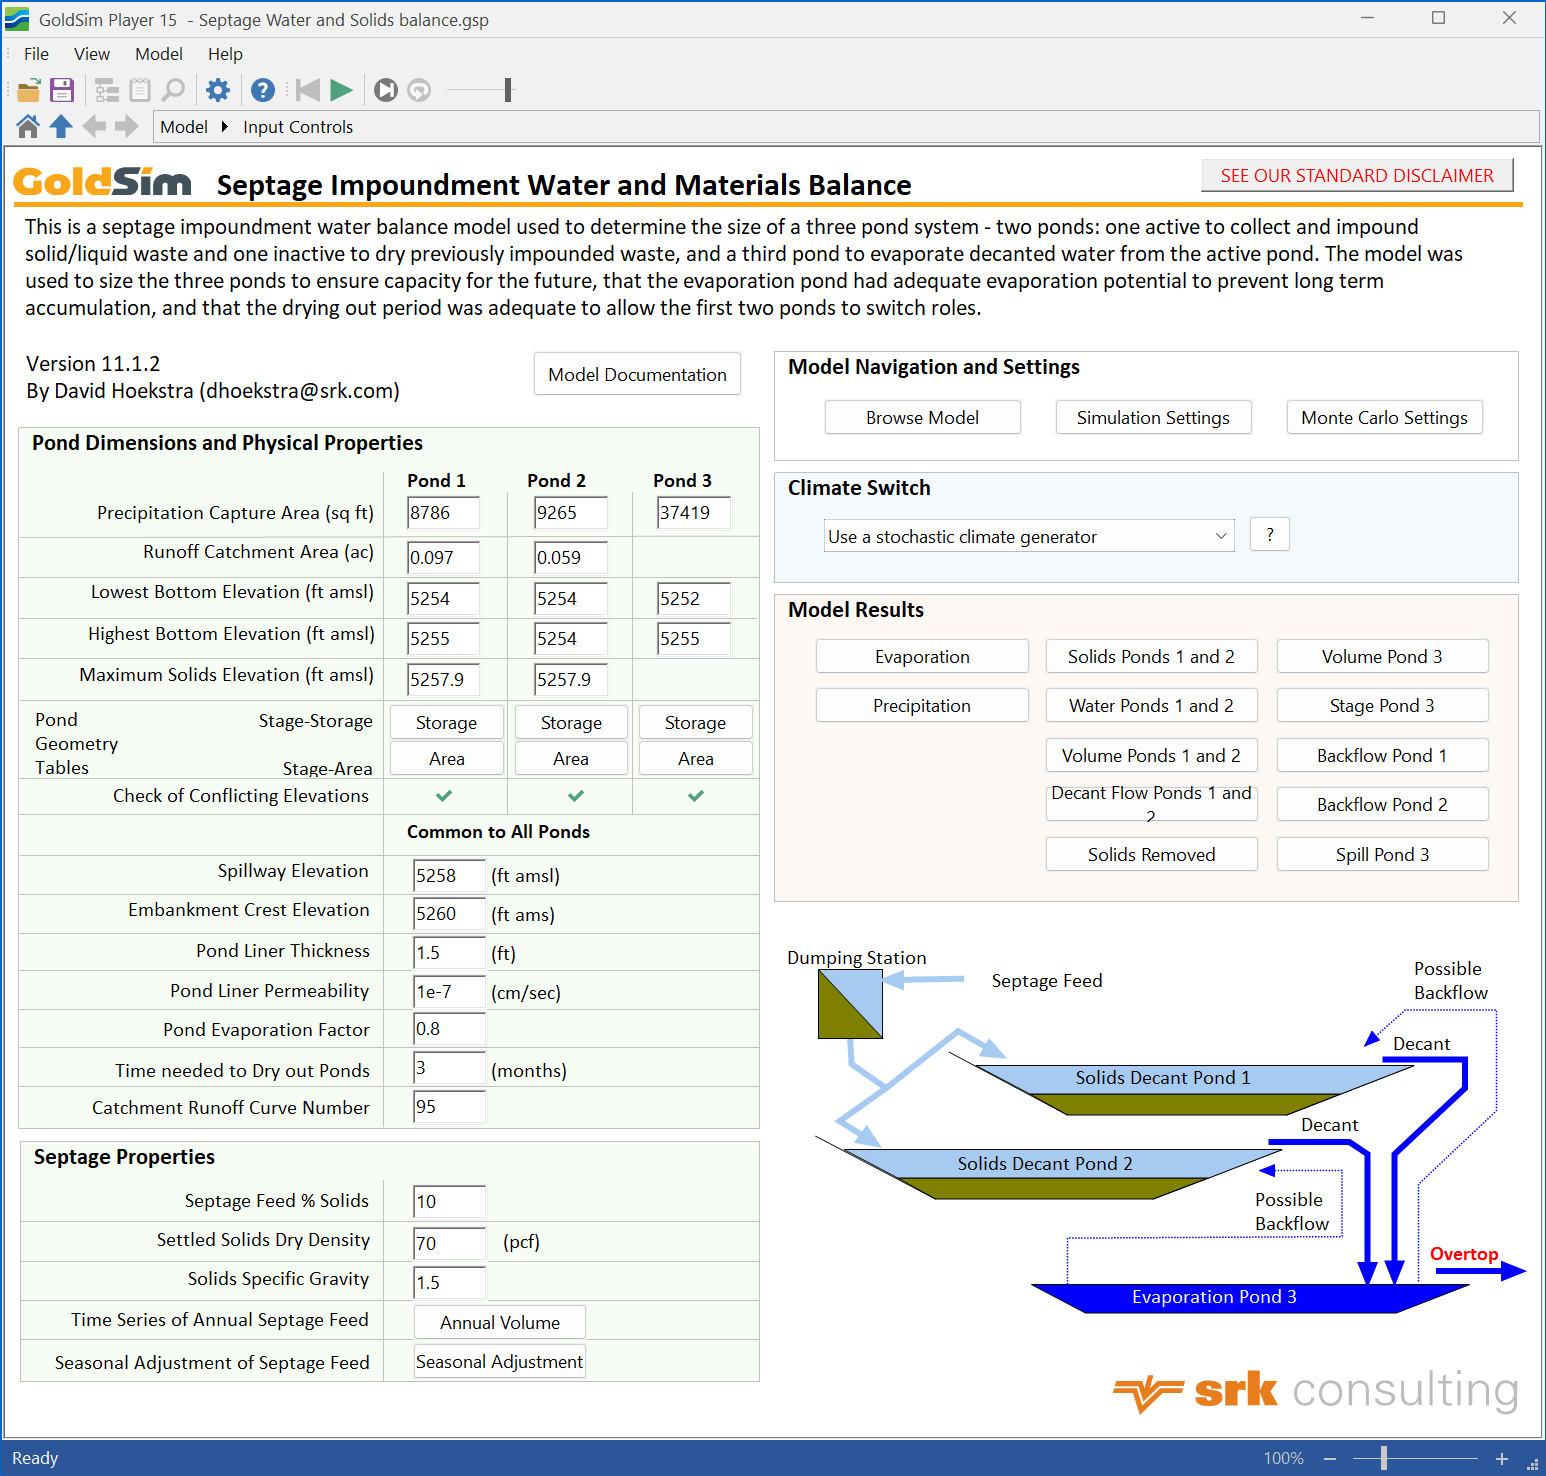Viewport: 1546px width, 1476px height.
Task: Open the File menu
Action: (x=36, y=54)
